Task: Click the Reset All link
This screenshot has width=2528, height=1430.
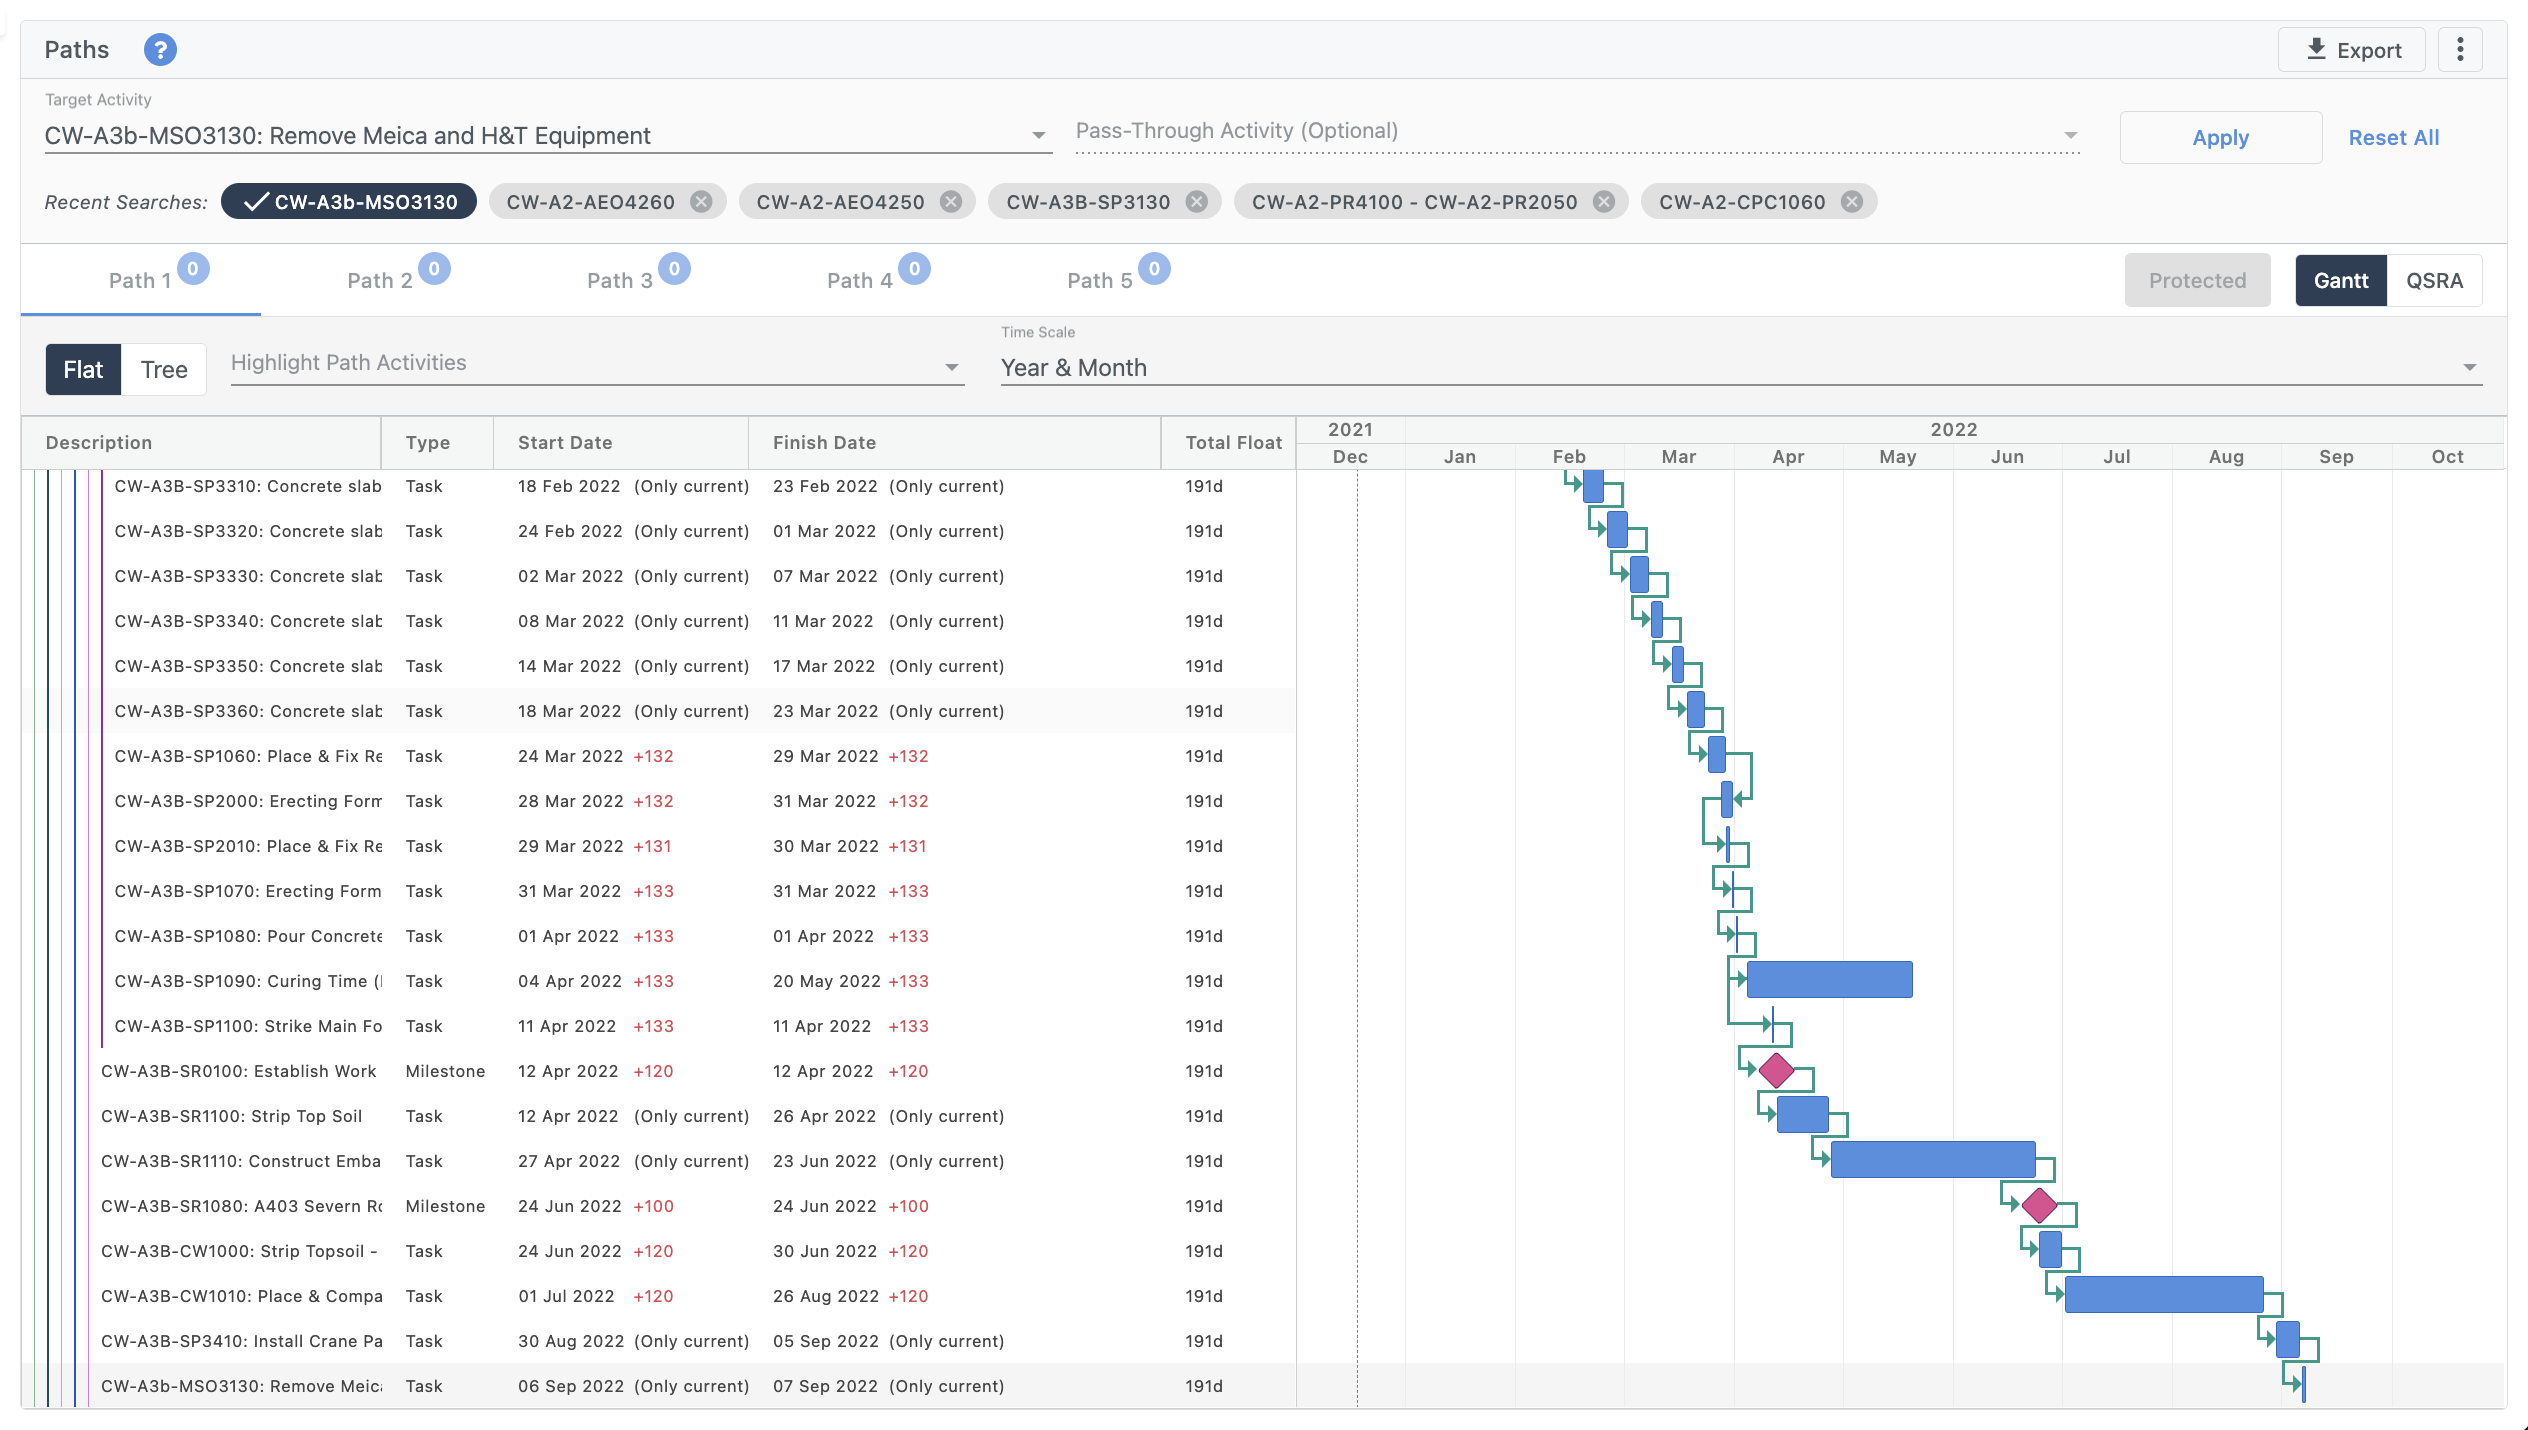Action: point(2394,138)
